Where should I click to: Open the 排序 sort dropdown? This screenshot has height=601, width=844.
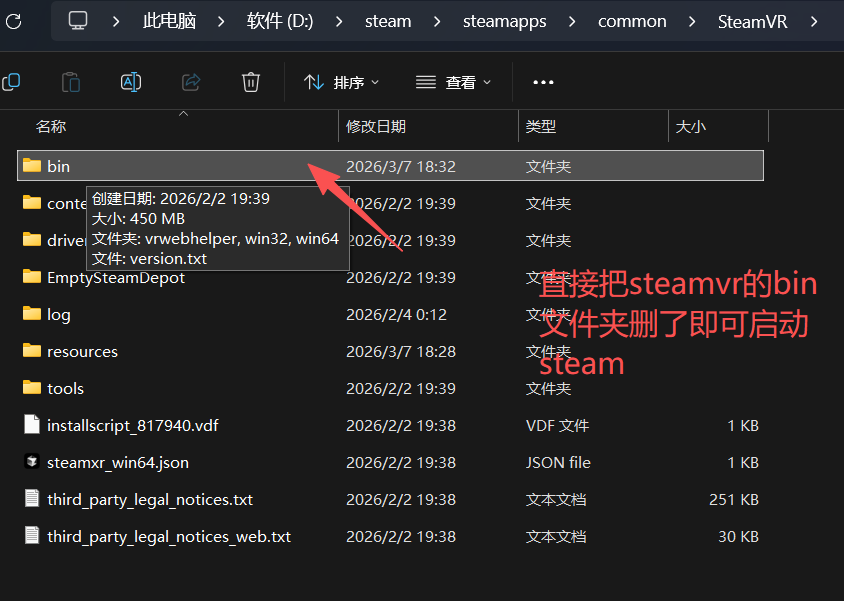[x=342, y=82]
